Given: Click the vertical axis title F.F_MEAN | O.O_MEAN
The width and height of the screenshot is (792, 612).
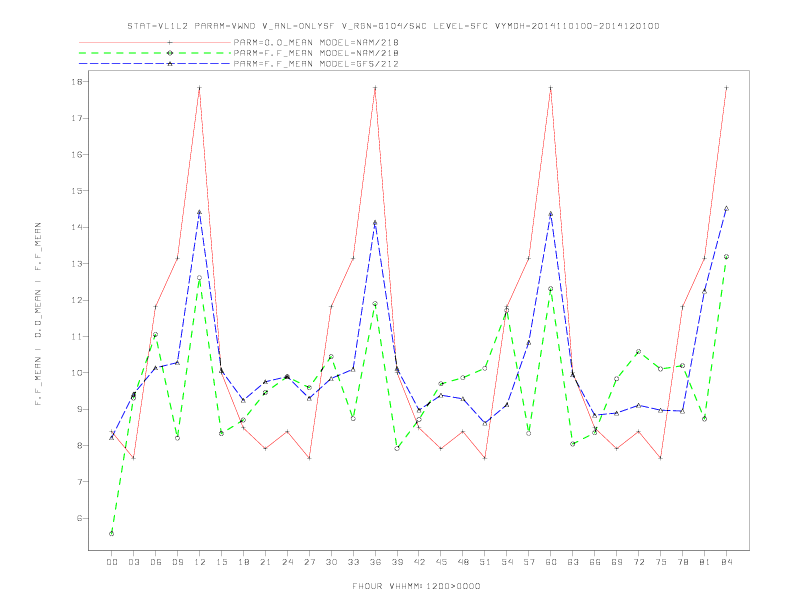Looking at the screenshot, I should click(38, 314).
